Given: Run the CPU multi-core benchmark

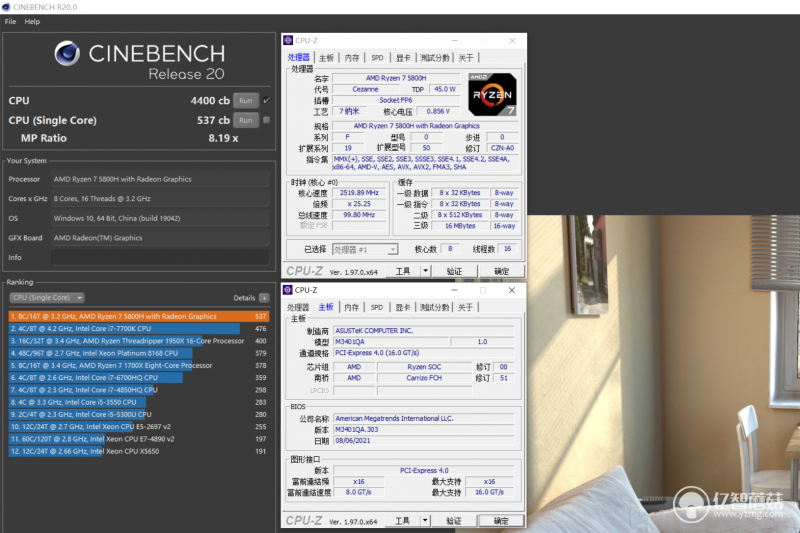Looking at the screenshot, I should [246, 100].
